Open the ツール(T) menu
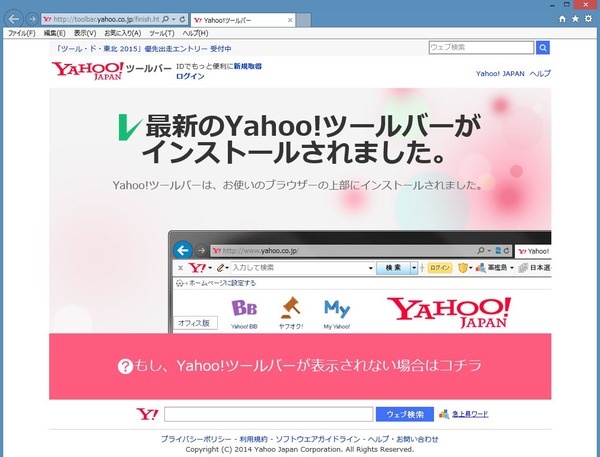The width and height of the screenshot is (600, 457). [161, 33]
